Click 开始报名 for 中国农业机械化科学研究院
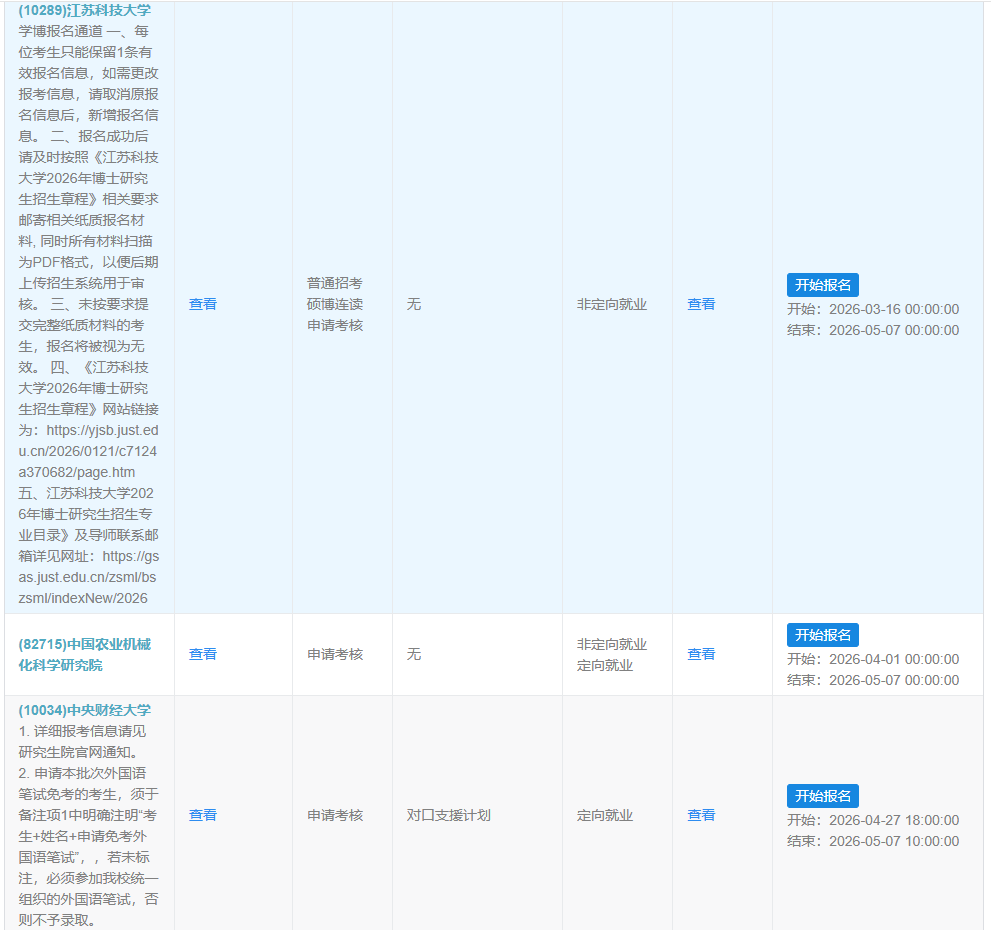991x930 pixels. click(x=822, y=635)
